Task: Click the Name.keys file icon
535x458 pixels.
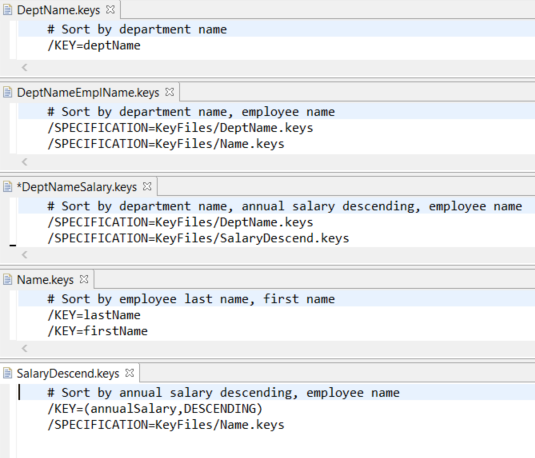Action: [8, 280]
